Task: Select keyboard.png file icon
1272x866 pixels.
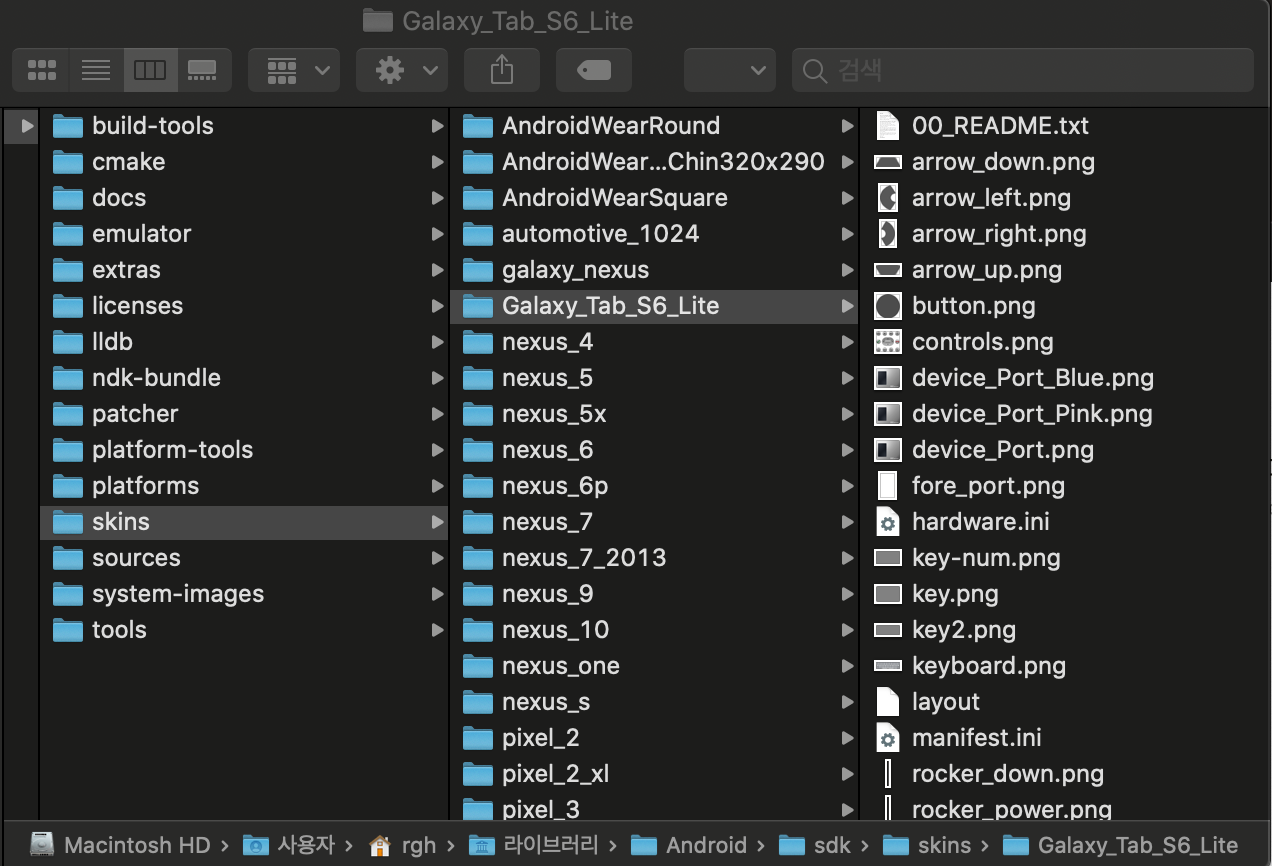Action: click(888, 666)
